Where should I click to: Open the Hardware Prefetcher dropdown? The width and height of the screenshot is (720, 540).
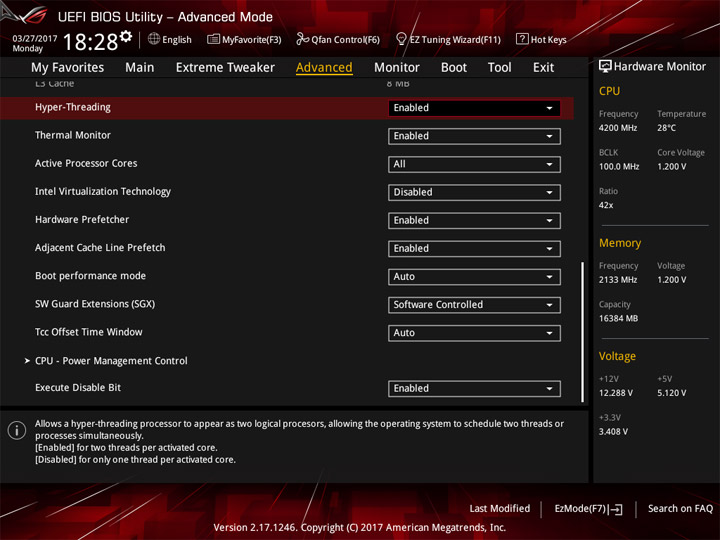click(474, 220)
